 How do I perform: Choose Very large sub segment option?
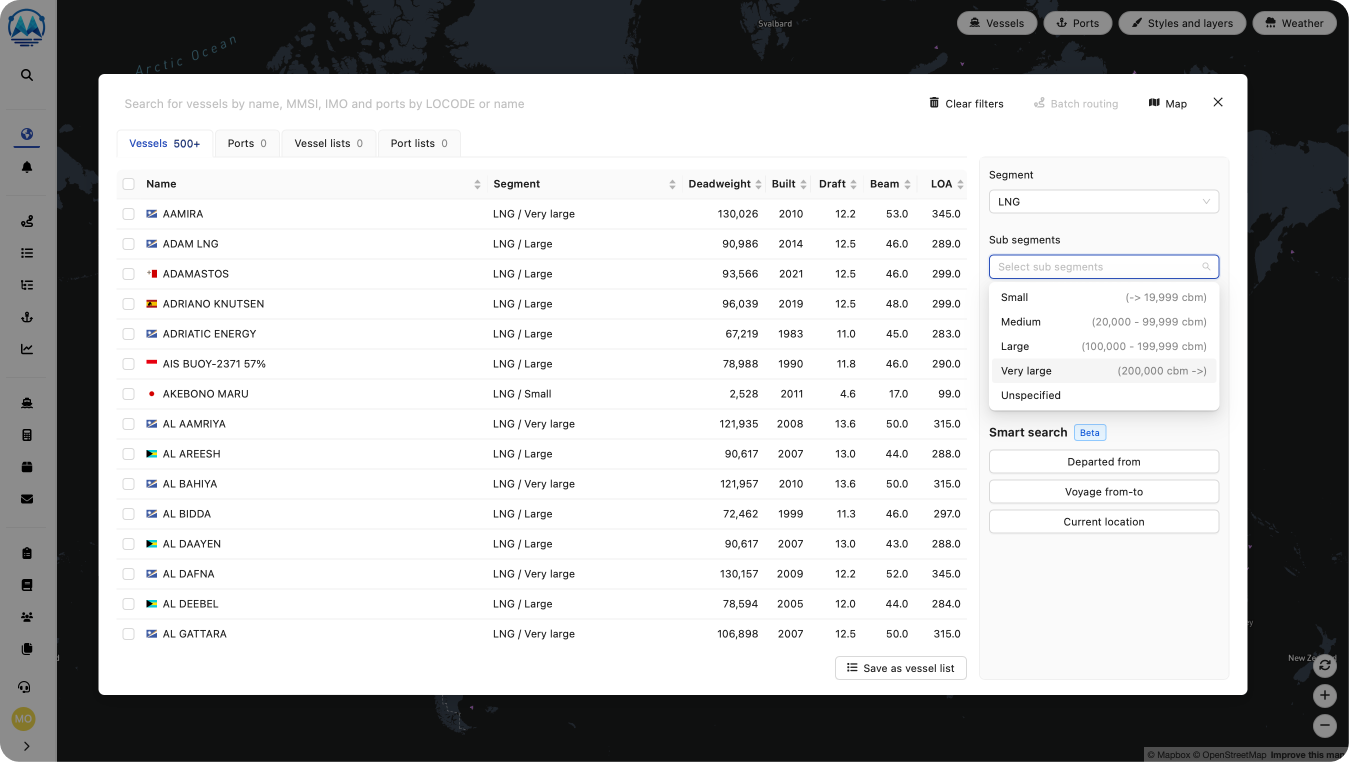(x=1103, y=371)
